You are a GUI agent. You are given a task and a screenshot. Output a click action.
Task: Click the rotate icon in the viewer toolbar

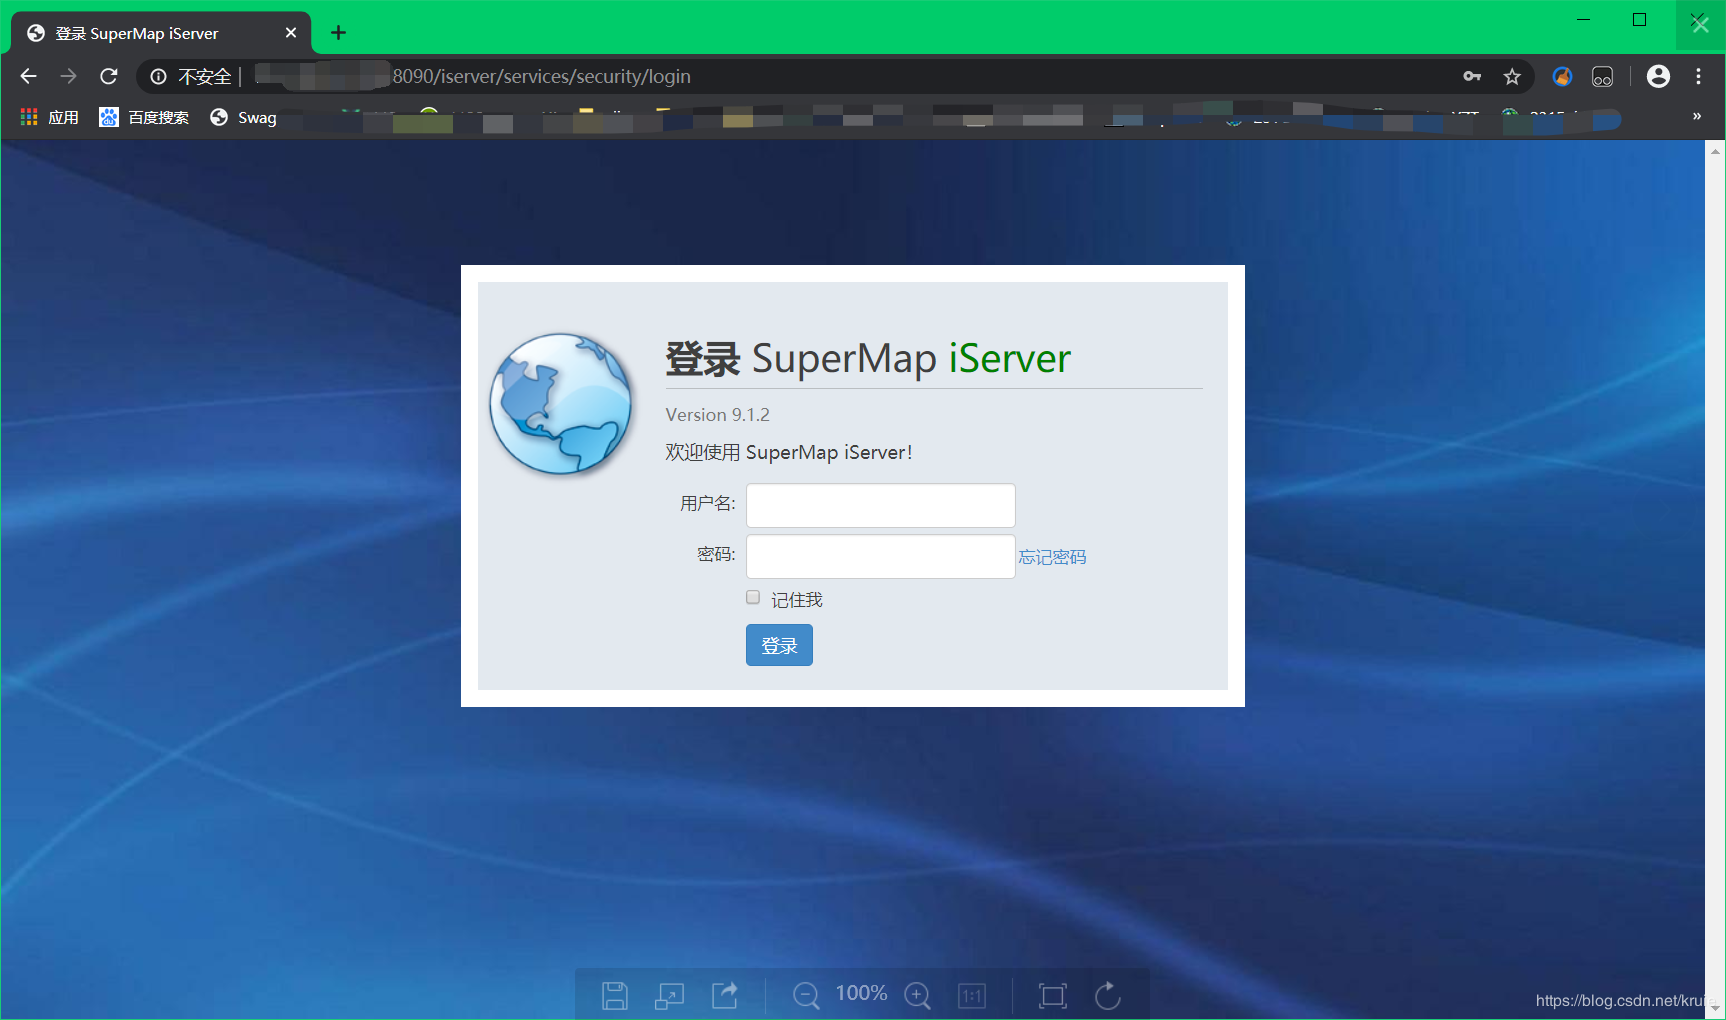1107,994
